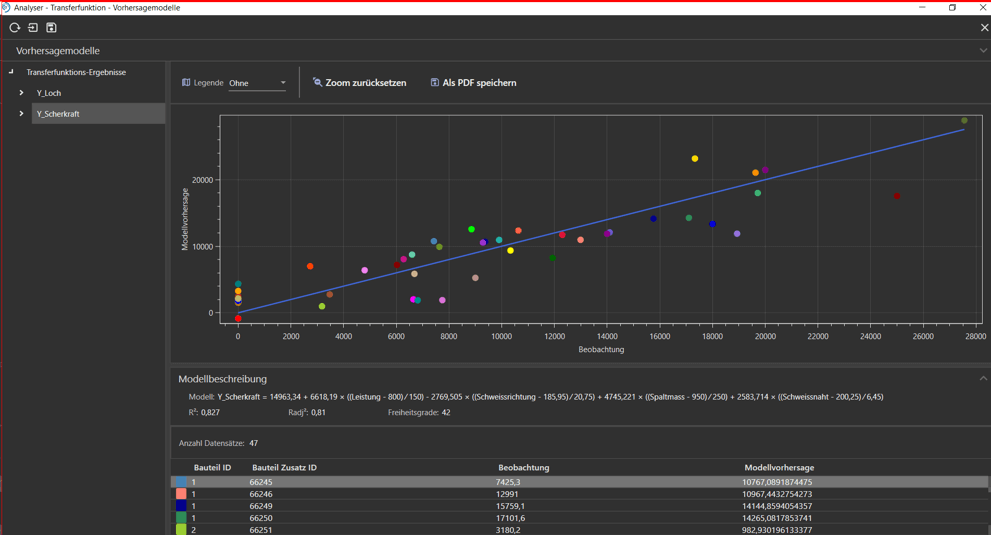Viewport: 991px width, 535px height.
Task: Click the Legende map icon
Action: point(186,83)
